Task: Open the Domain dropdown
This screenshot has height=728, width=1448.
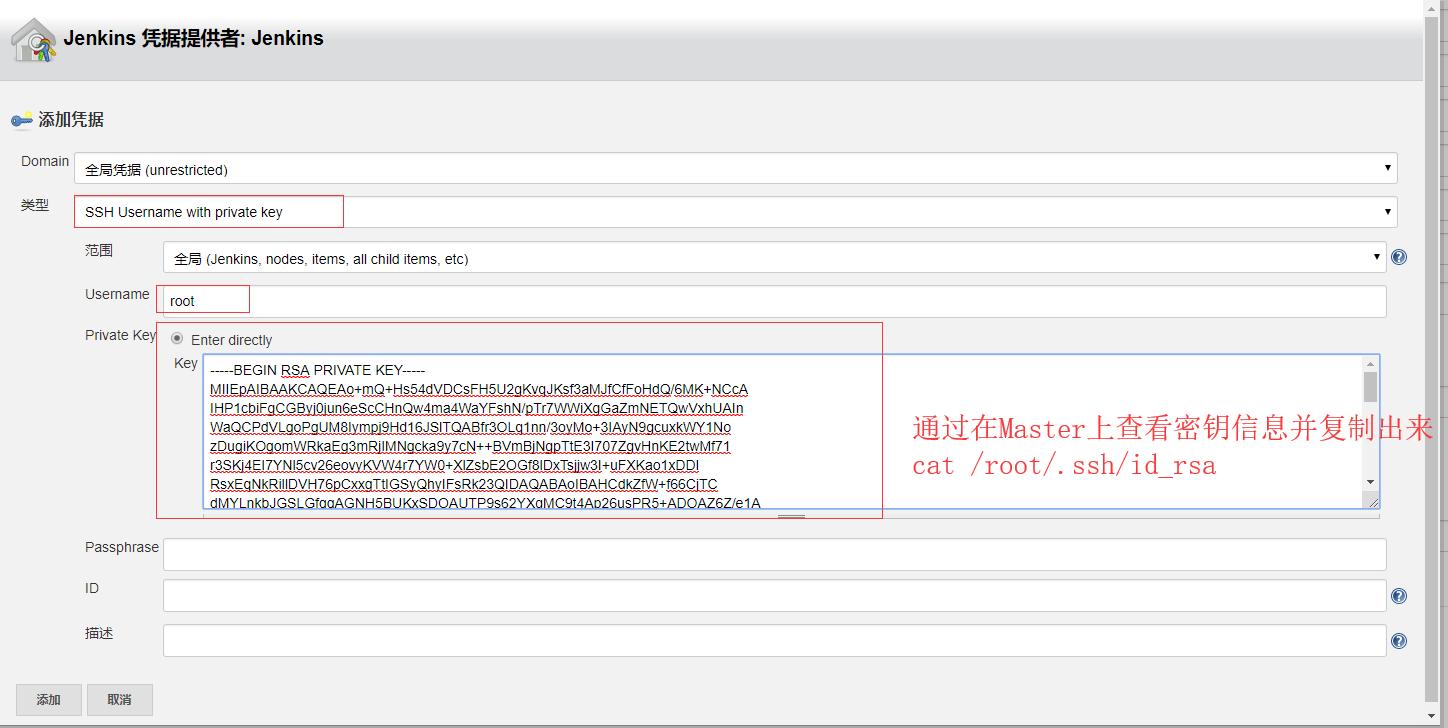Action: [x=735, y=169]
